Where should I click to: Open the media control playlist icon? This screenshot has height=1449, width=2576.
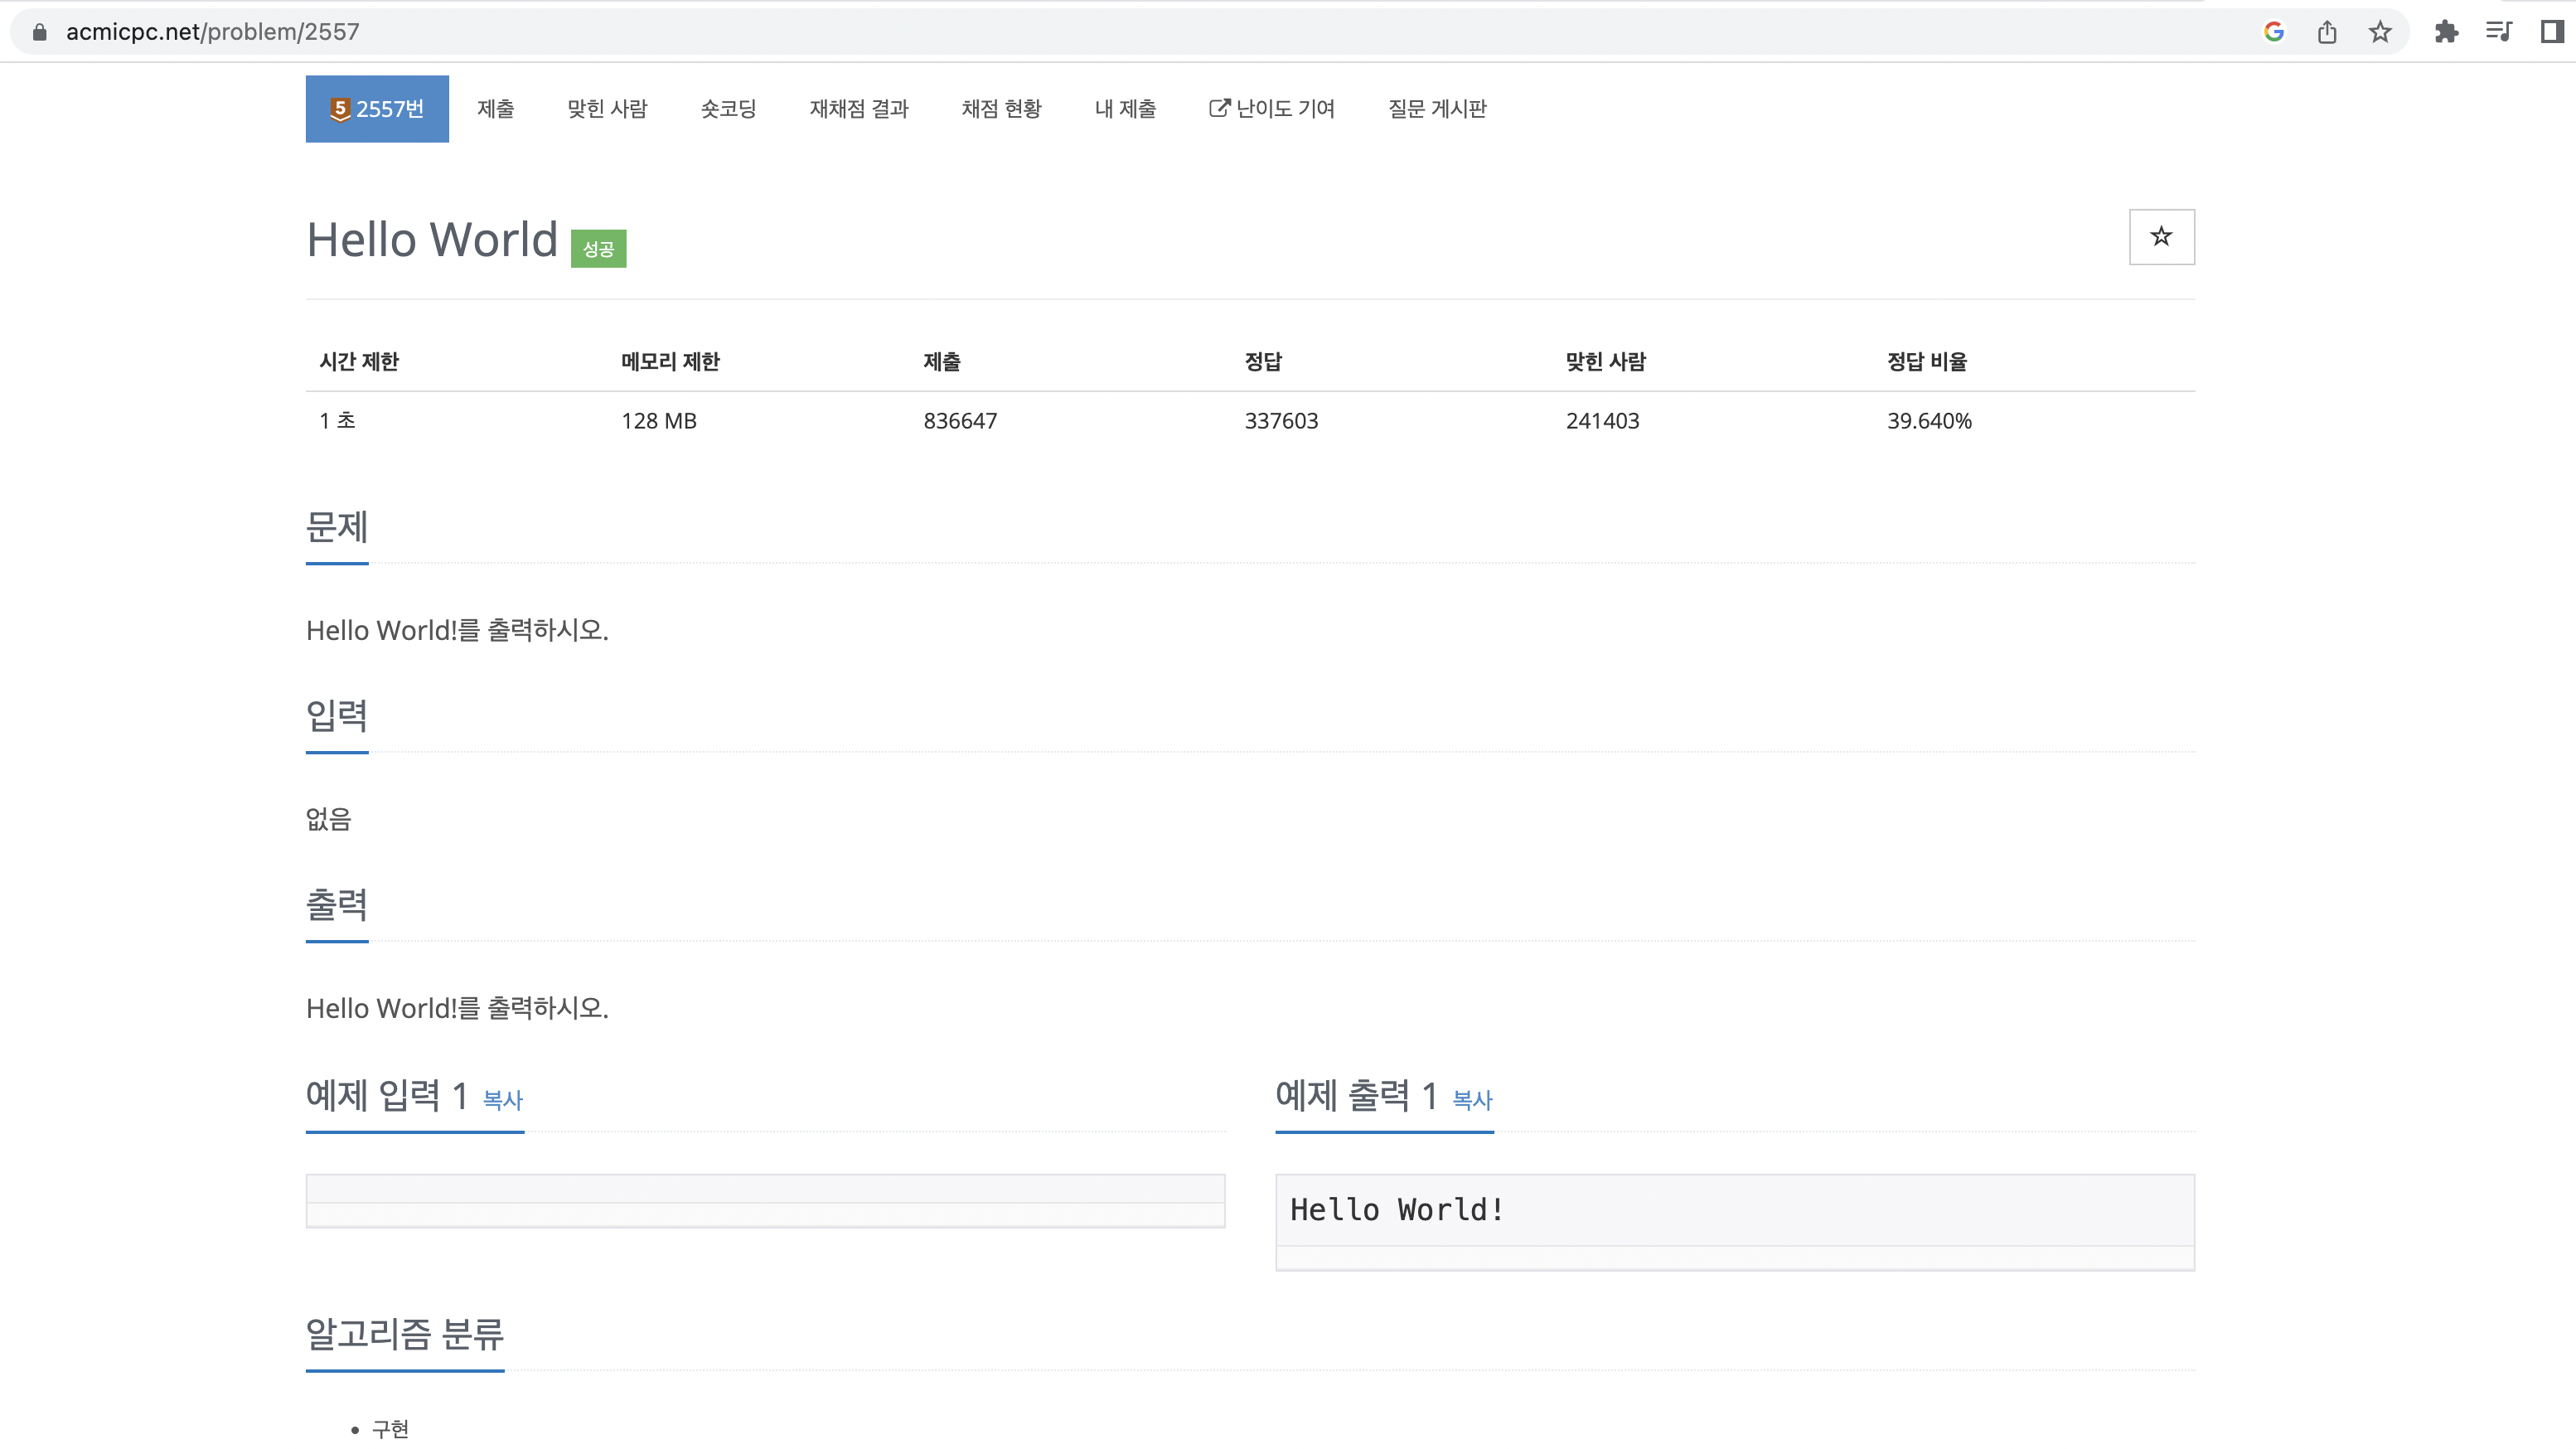2498,32
